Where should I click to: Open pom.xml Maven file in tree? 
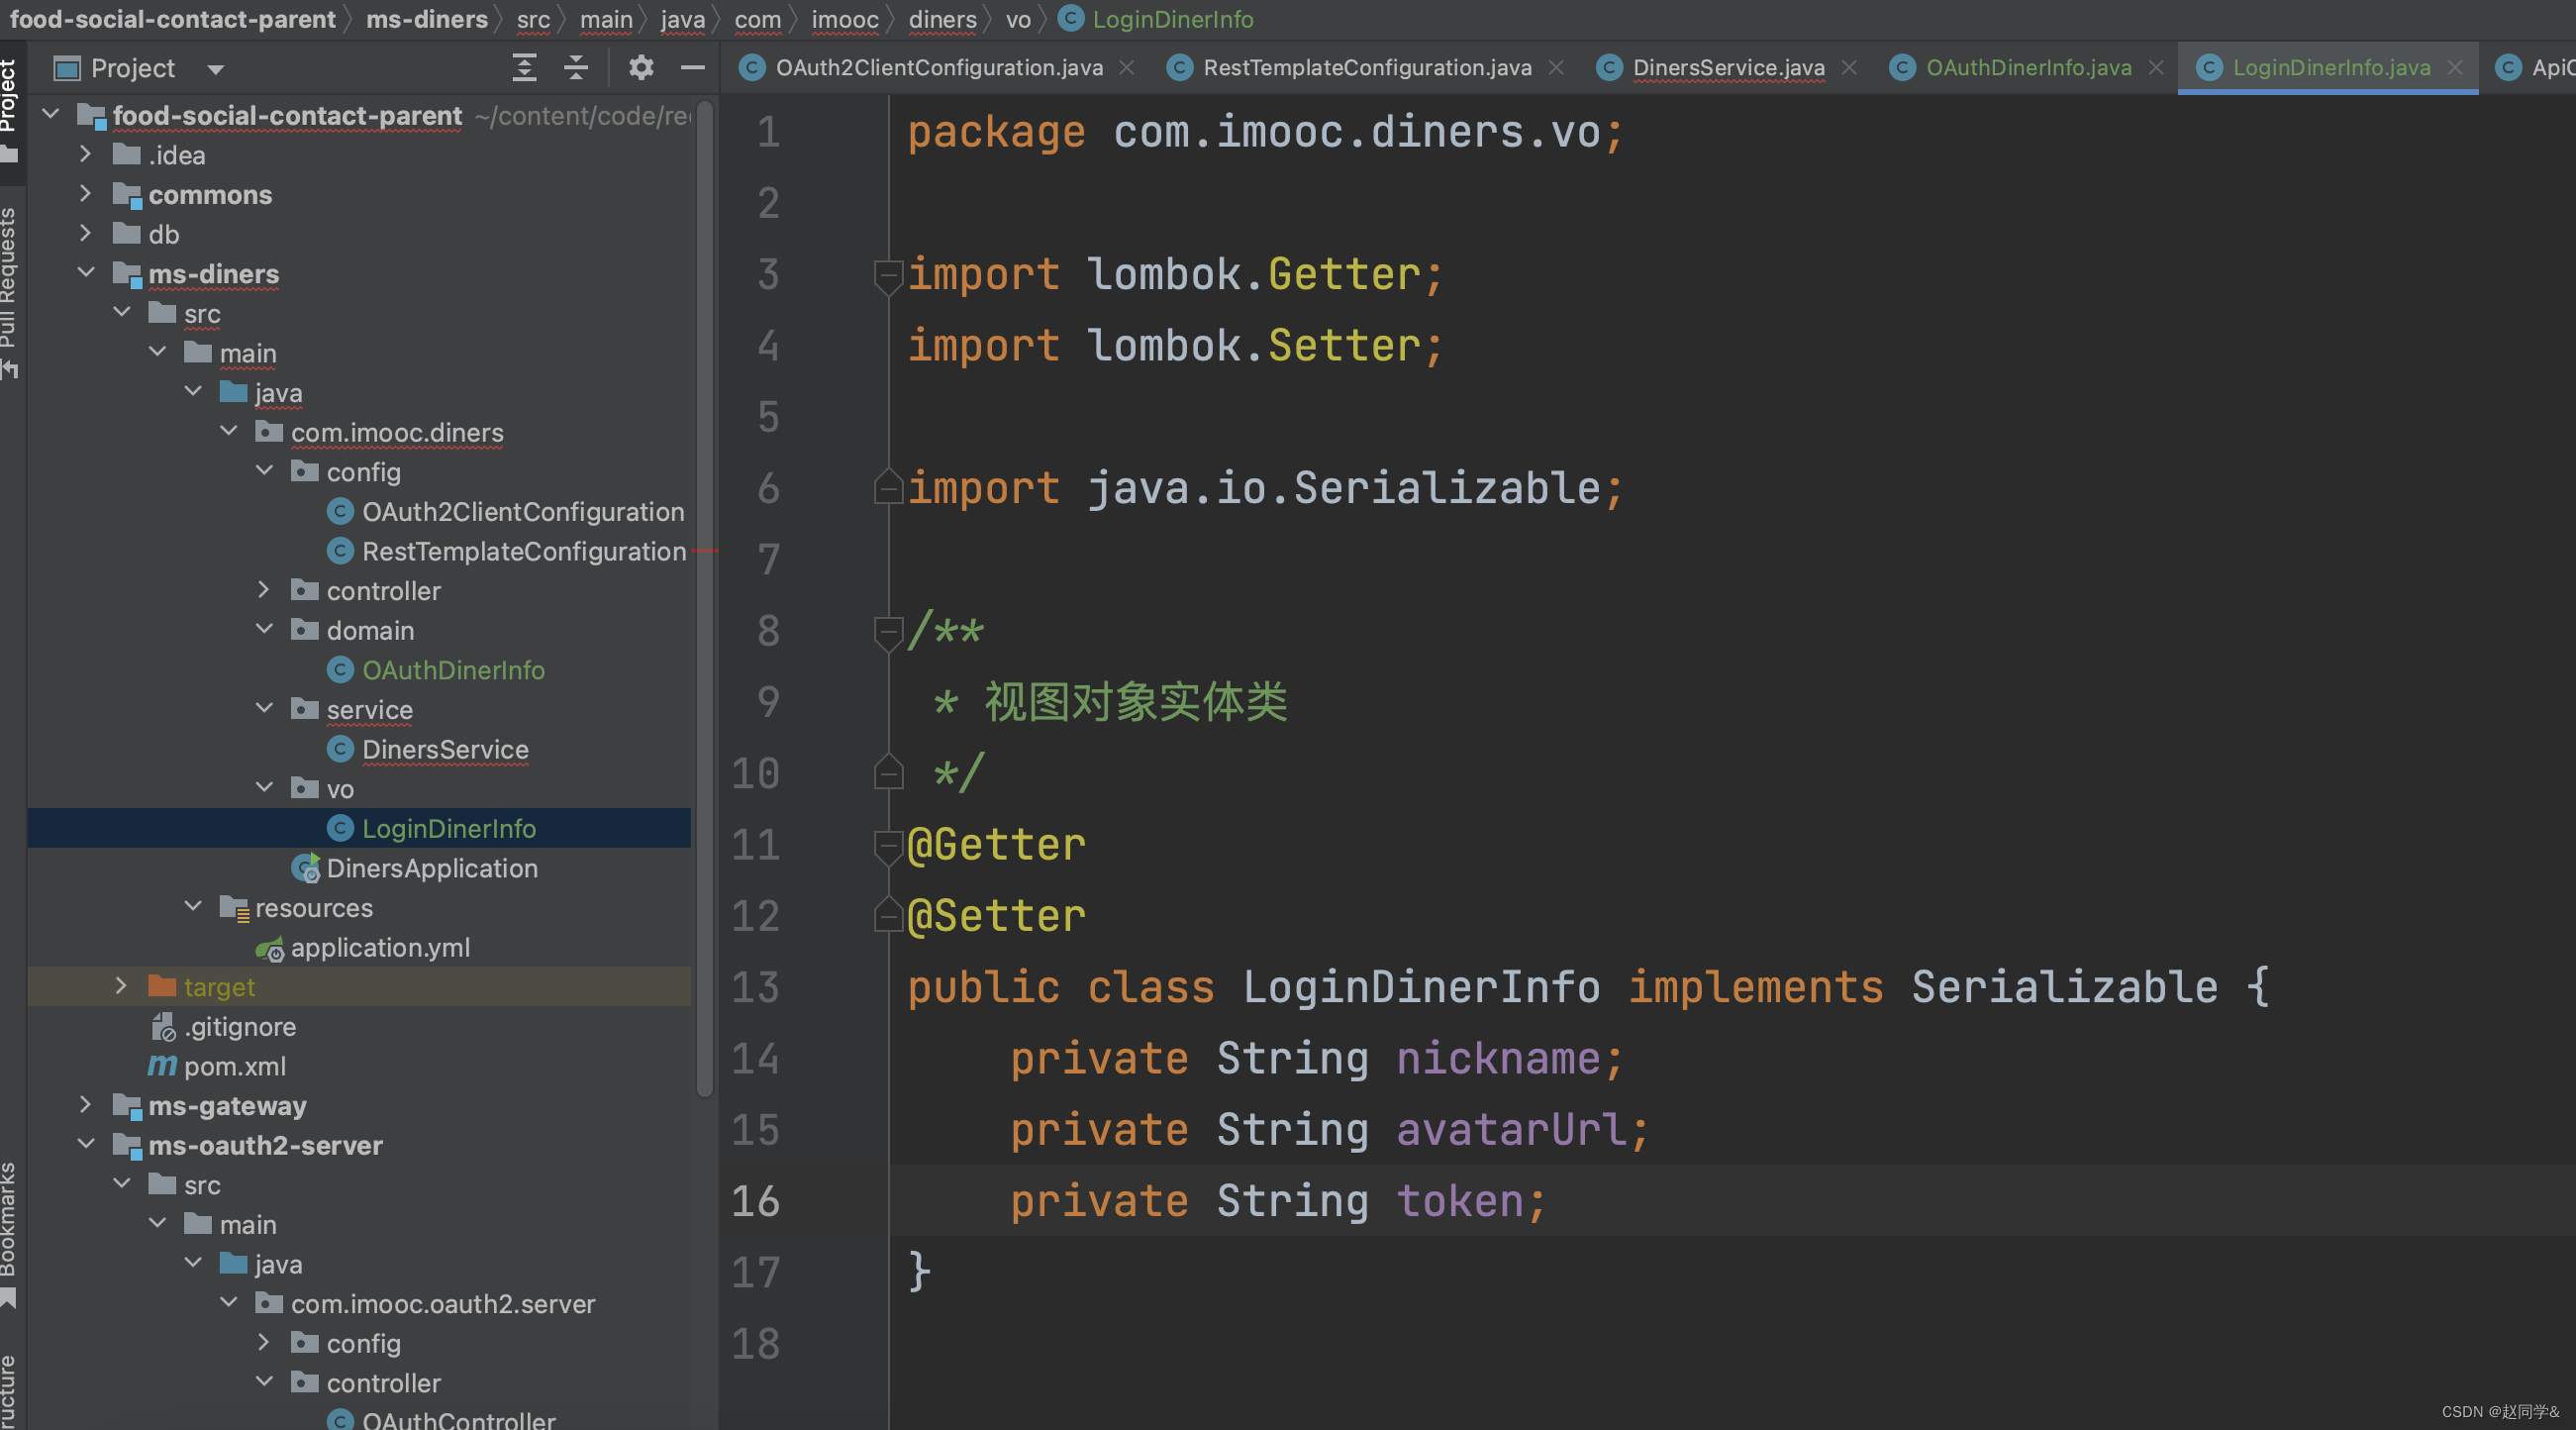234,1066
